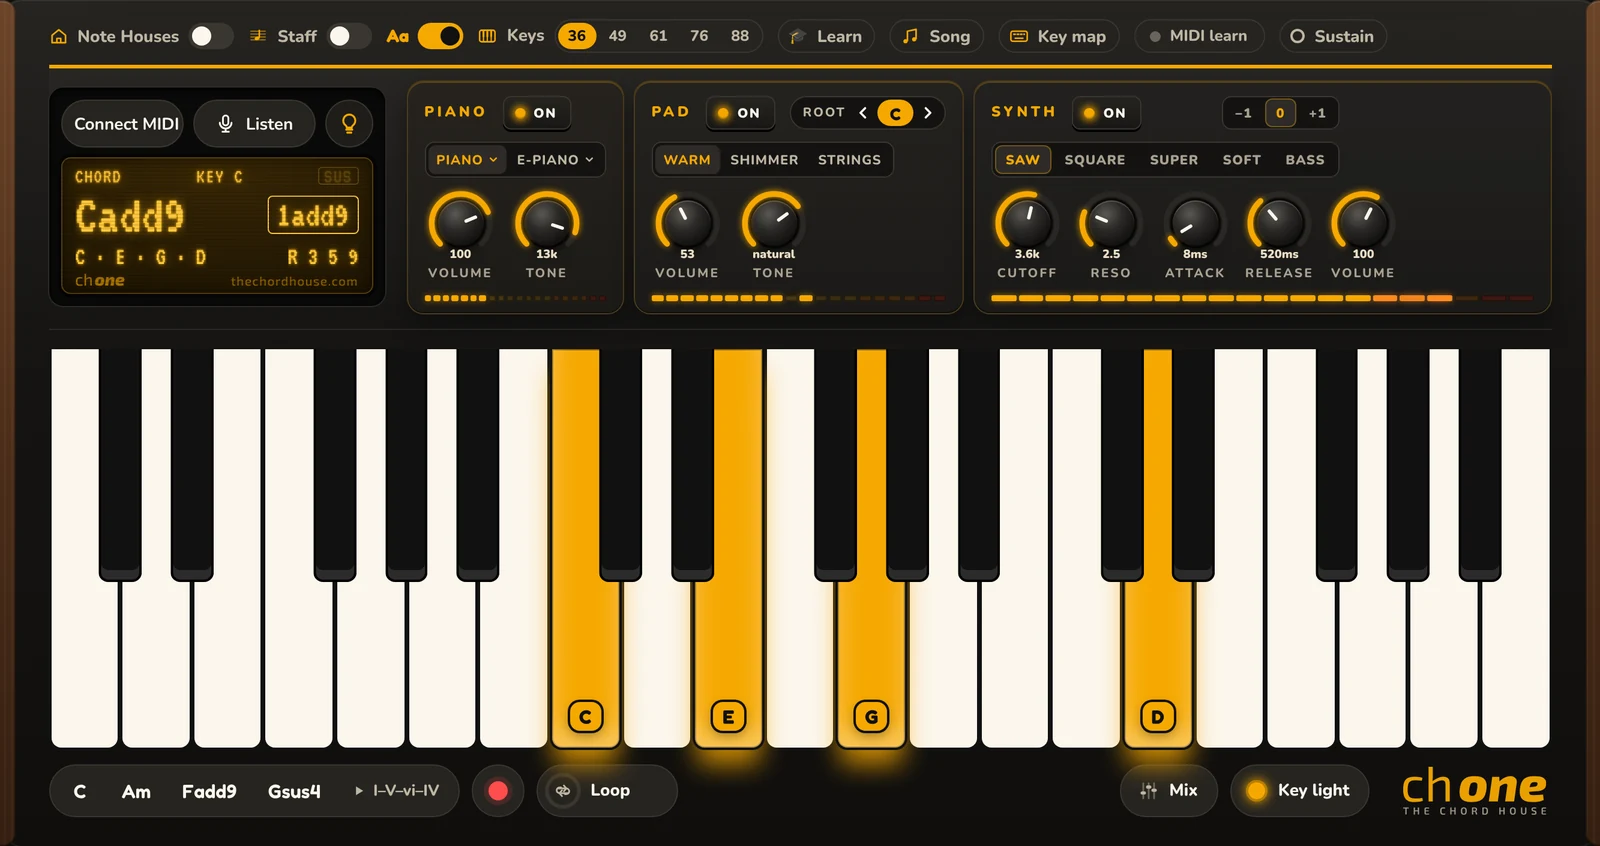Lower synth octave with -1
Image resolution: width=1600 pixels, height=846 pixels.
(x=1243, y=113)
